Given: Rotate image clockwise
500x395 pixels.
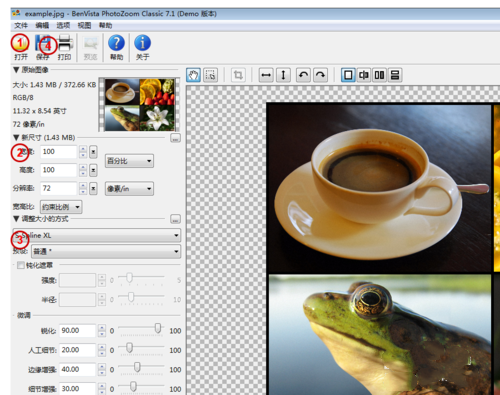Looking at the screenshot, I should [x=320, y=75].
